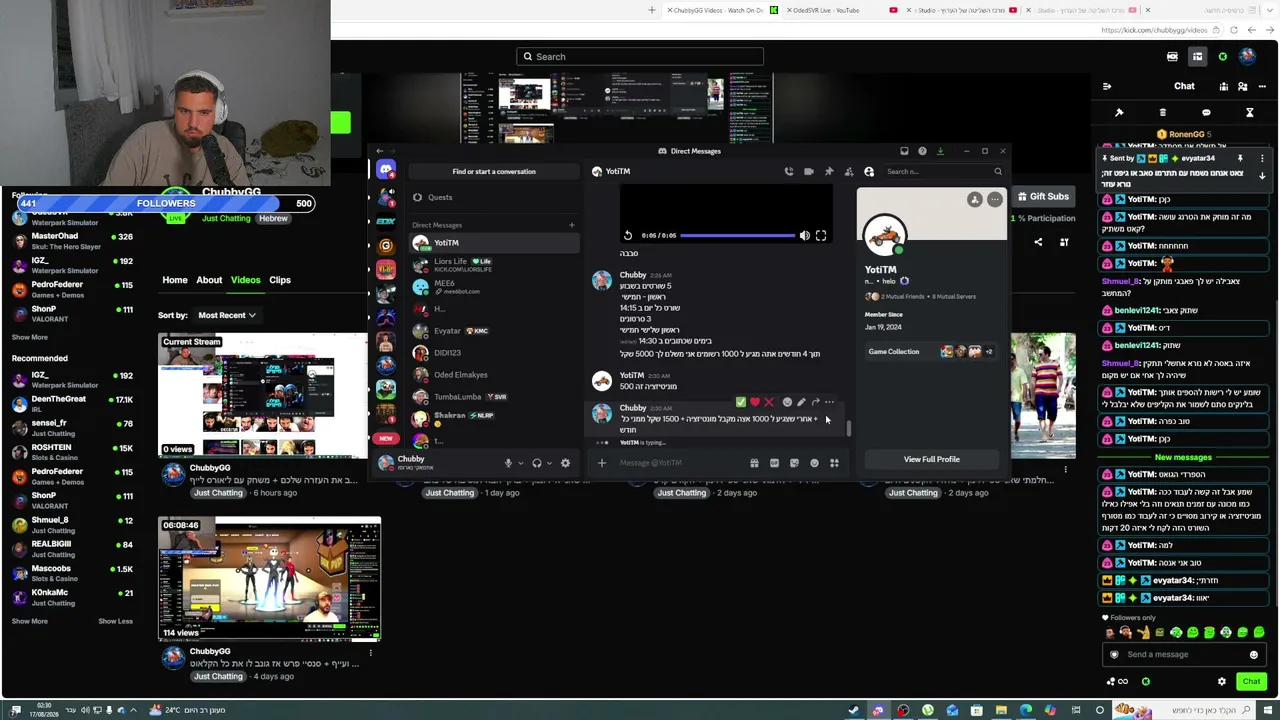Click the Message @YotiTM text box
Image resolution: width=1280 pixels, height=720 pixels.
[x=680, y=463]
